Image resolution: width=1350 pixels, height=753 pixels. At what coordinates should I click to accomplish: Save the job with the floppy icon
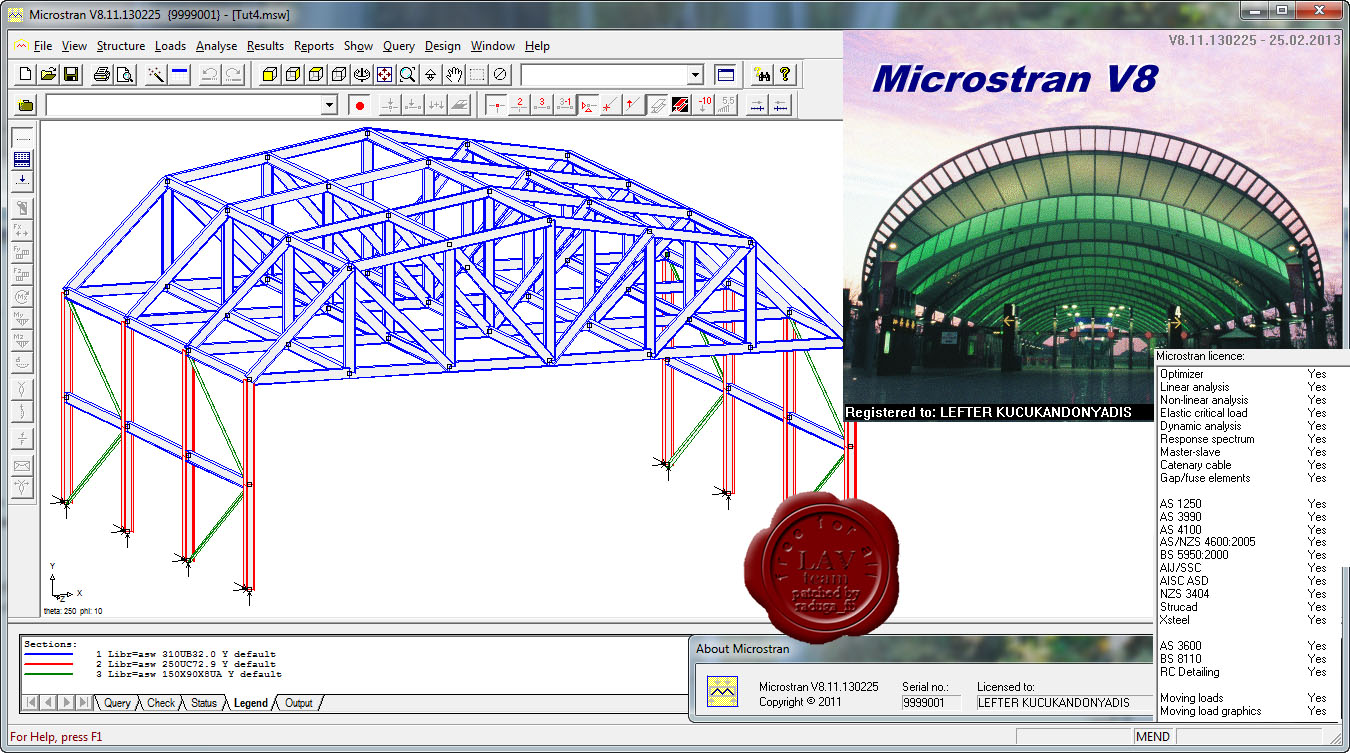coord(71,75)
